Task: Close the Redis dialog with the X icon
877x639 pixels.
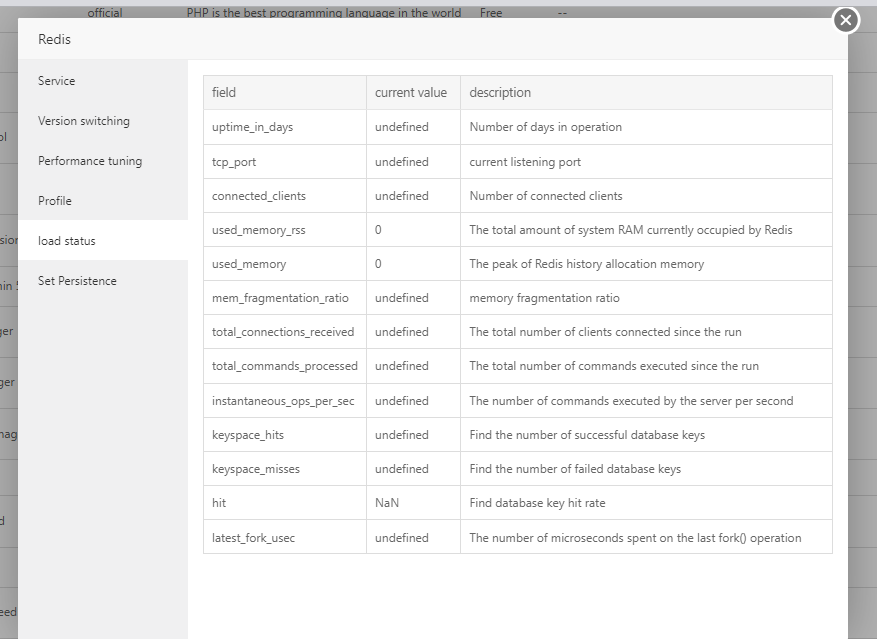Action: click(x=846, y=20)
